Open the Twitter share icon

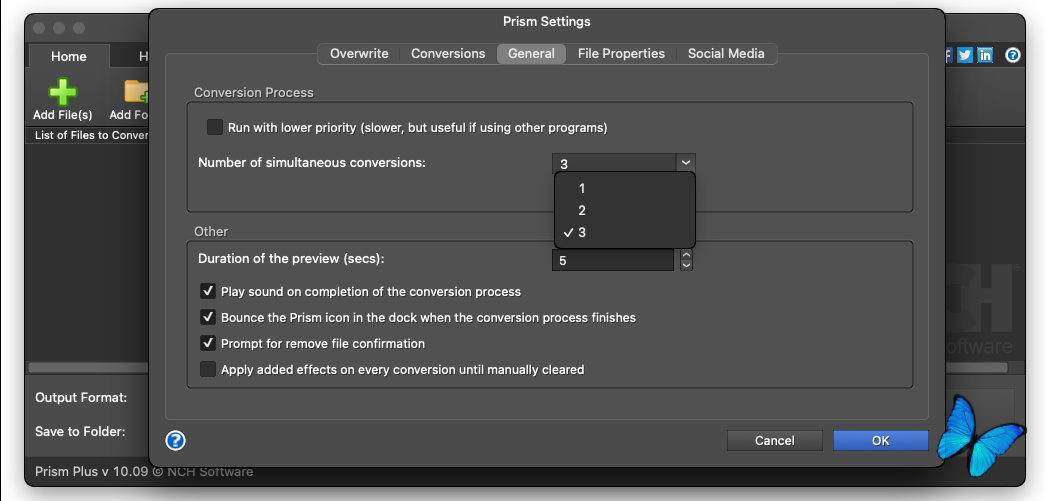point(965,56)
